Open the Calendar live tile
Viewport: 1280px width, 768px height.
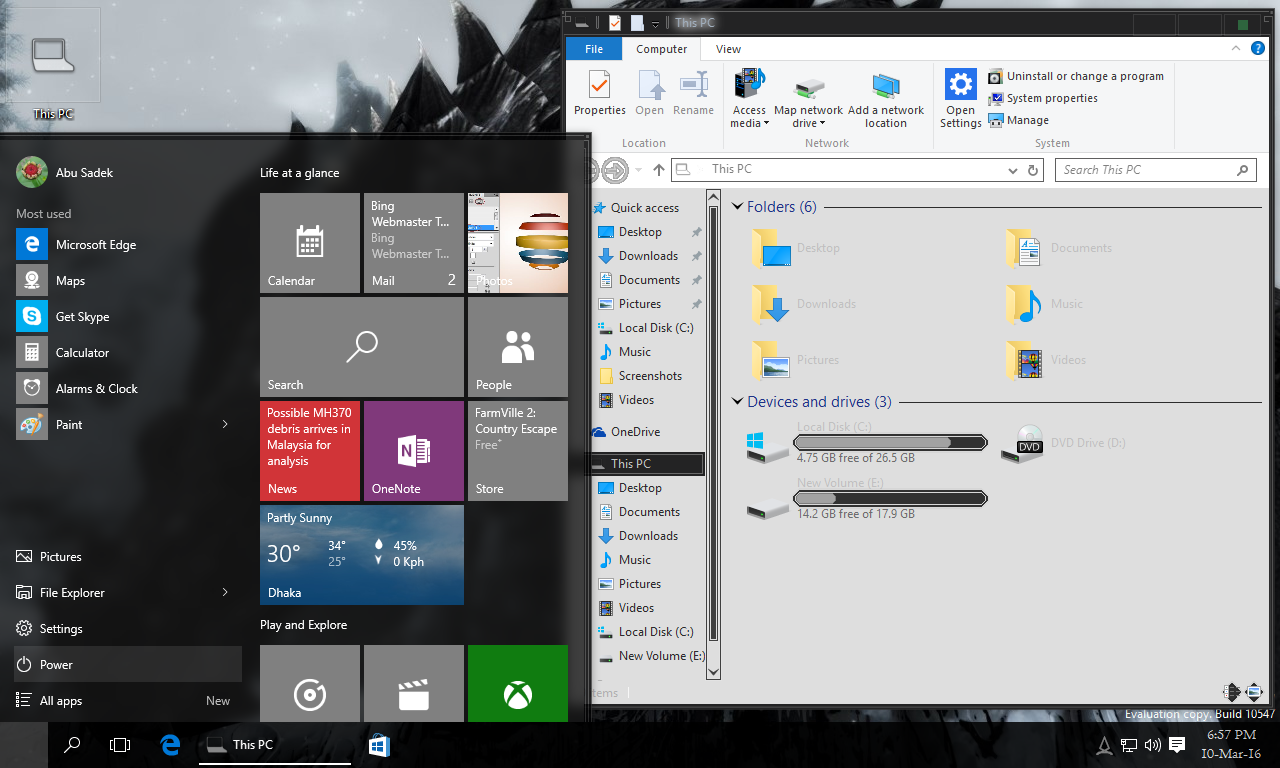(x=310, y=243)
